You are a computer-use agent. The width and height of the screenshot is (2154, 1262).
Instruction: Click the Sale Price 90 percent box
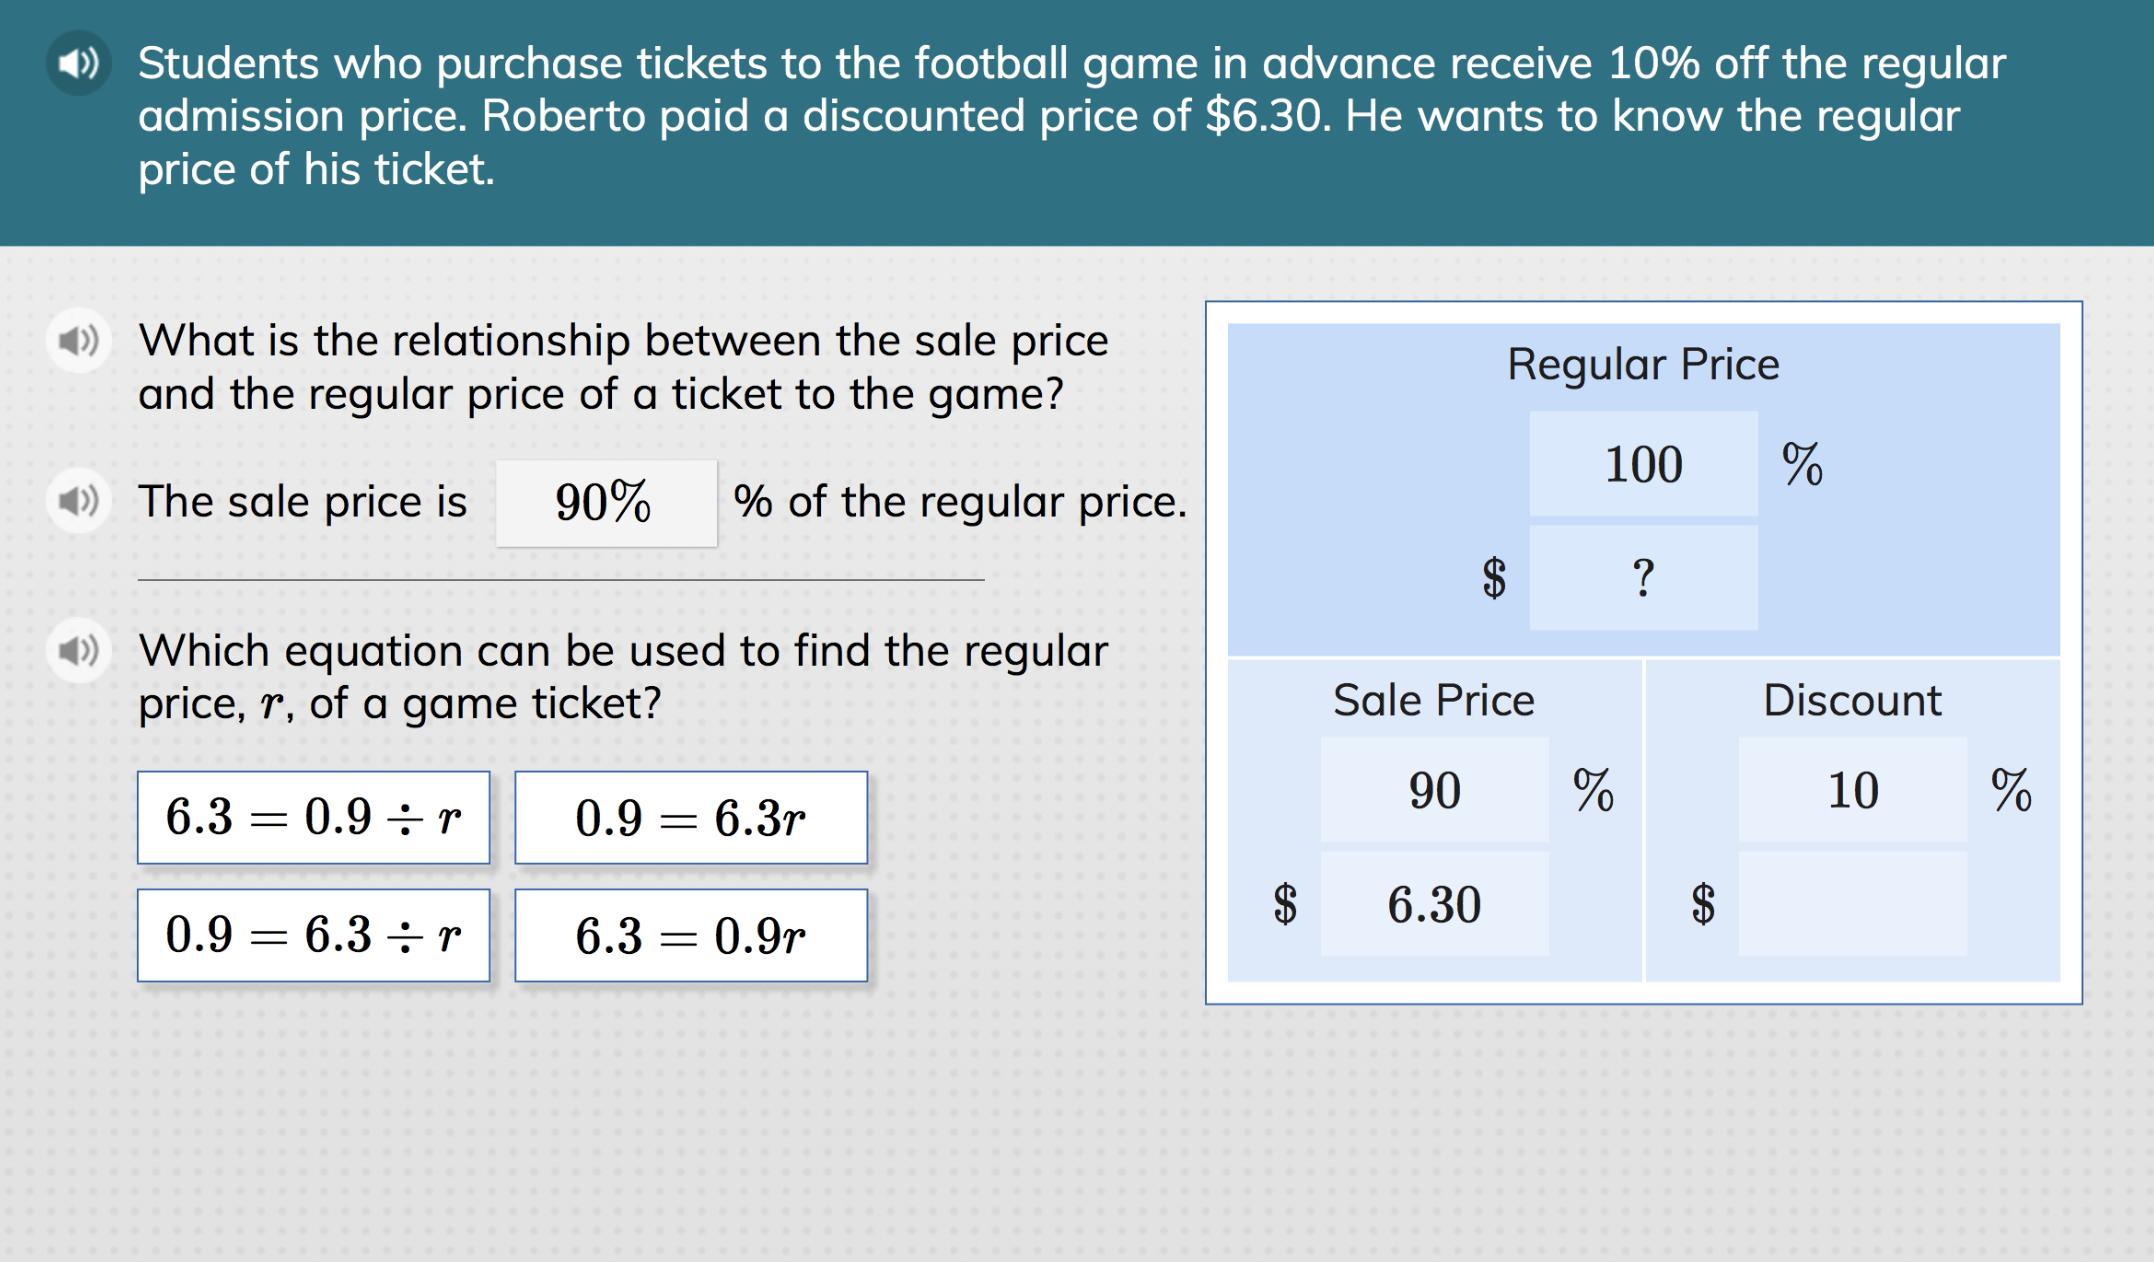(x=1434, y=790)
